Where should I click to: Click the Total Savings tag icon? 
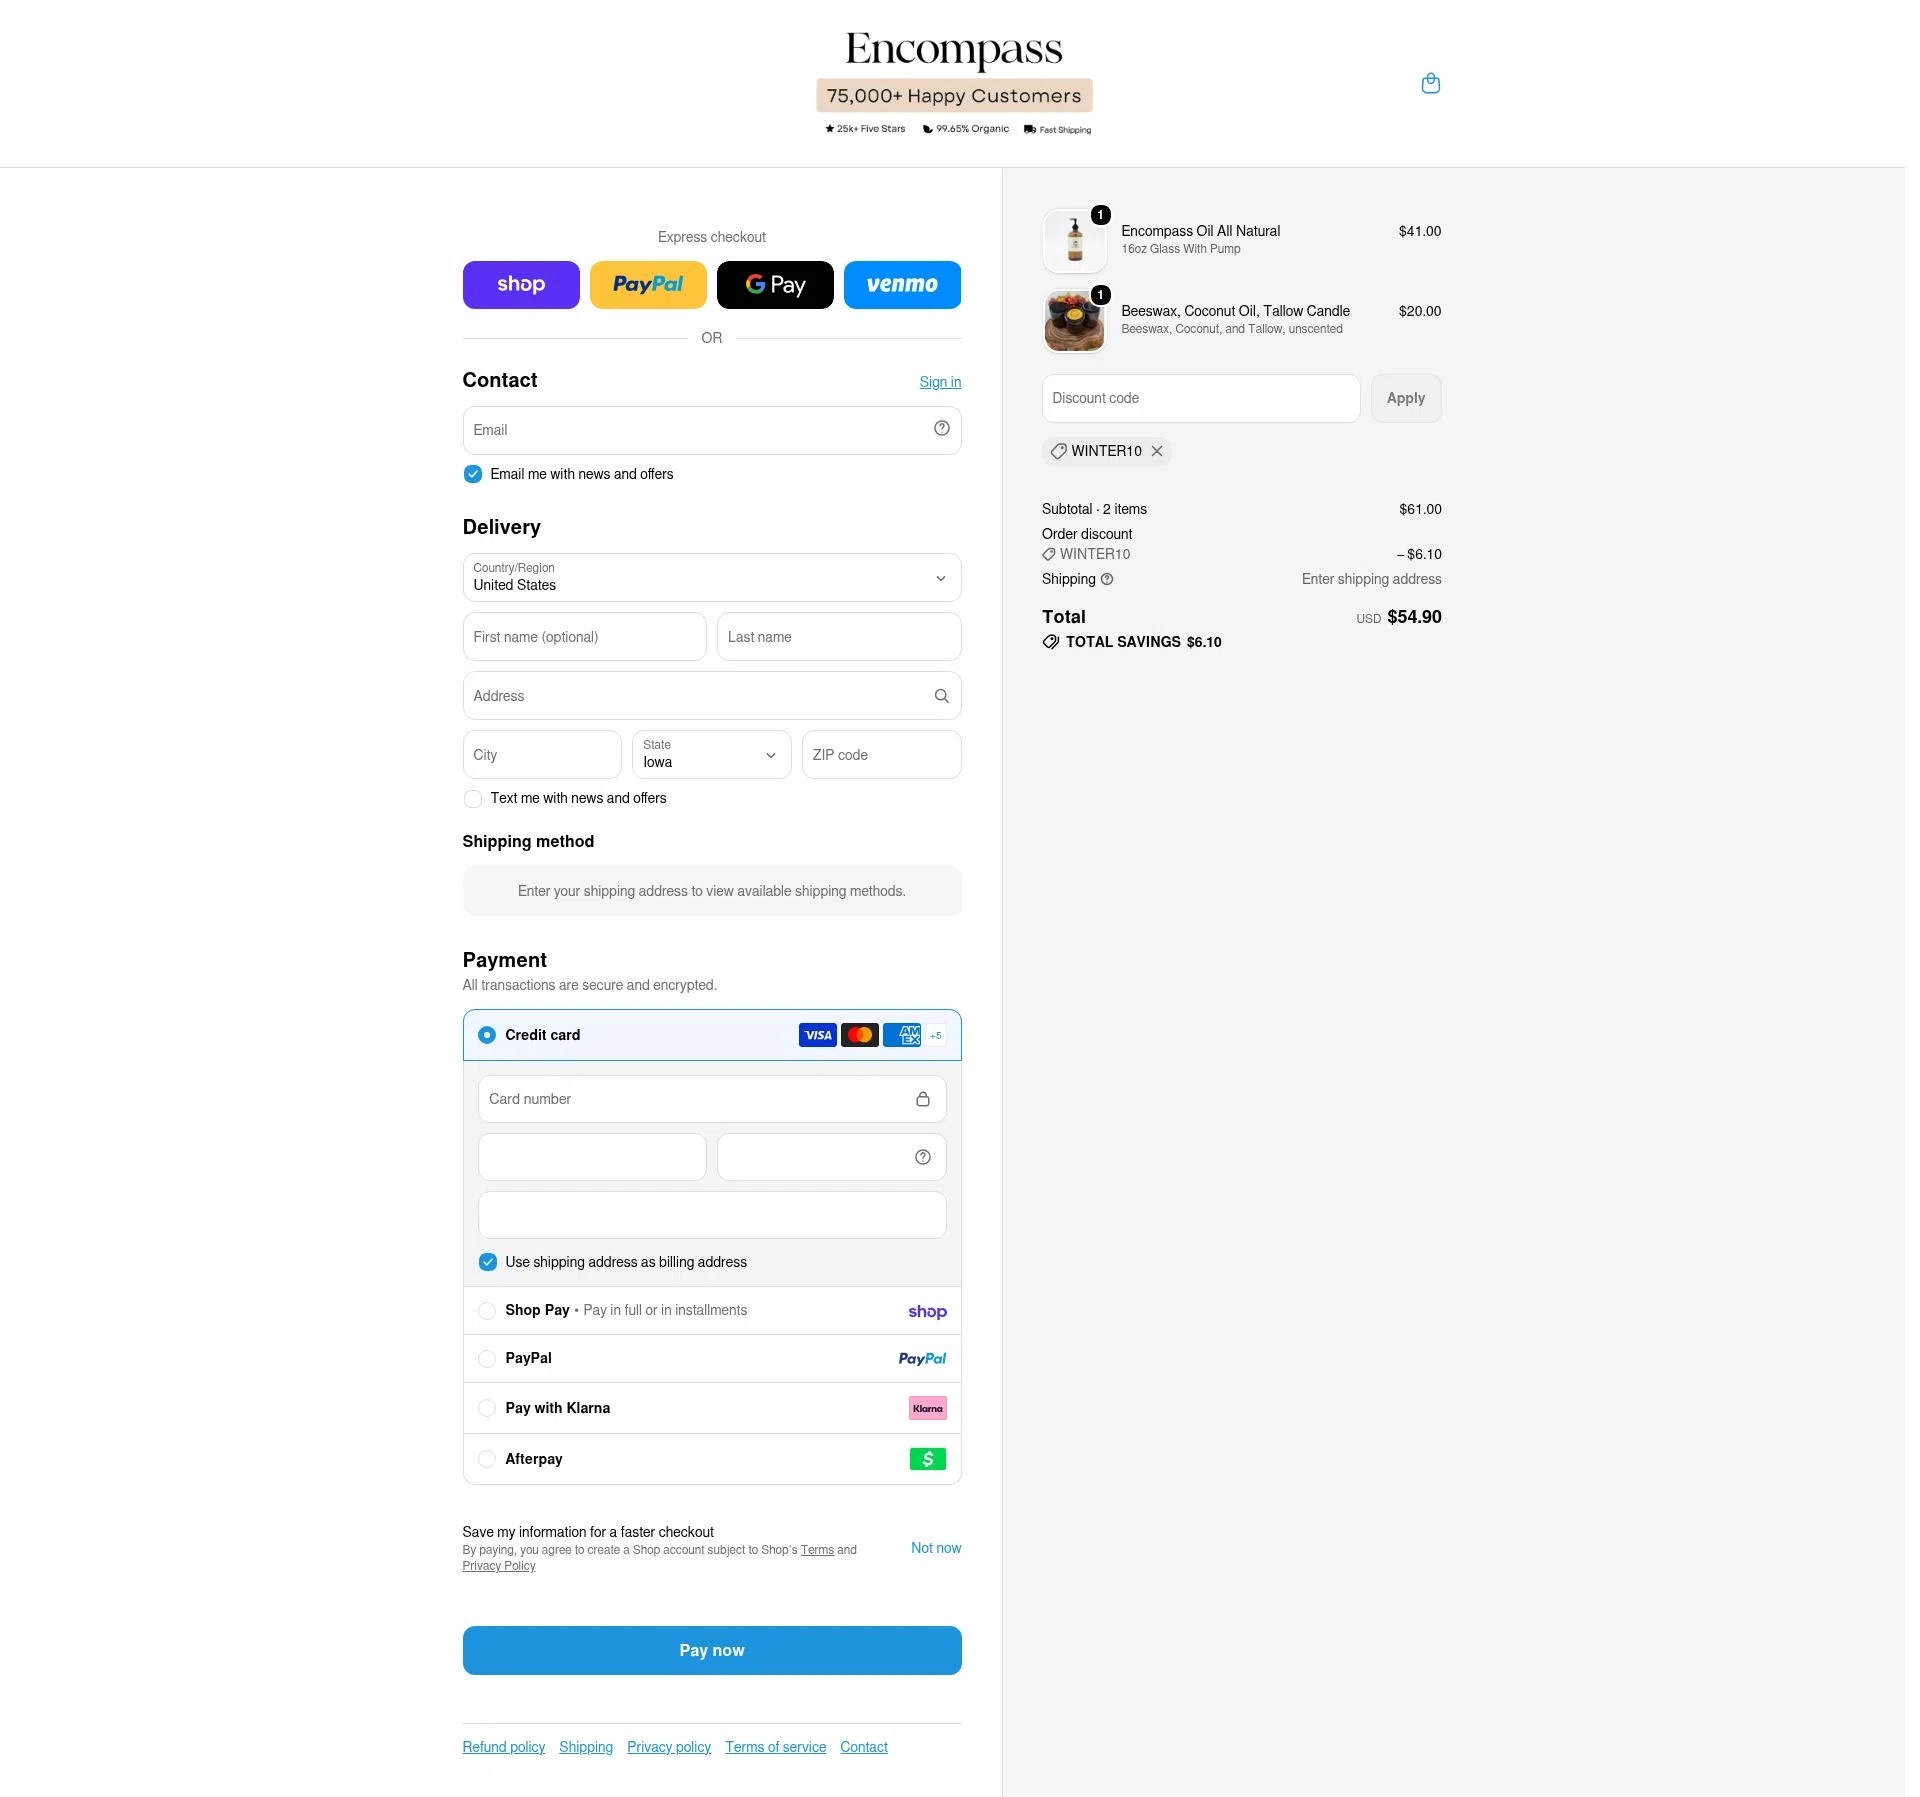tap(1050, 642)
